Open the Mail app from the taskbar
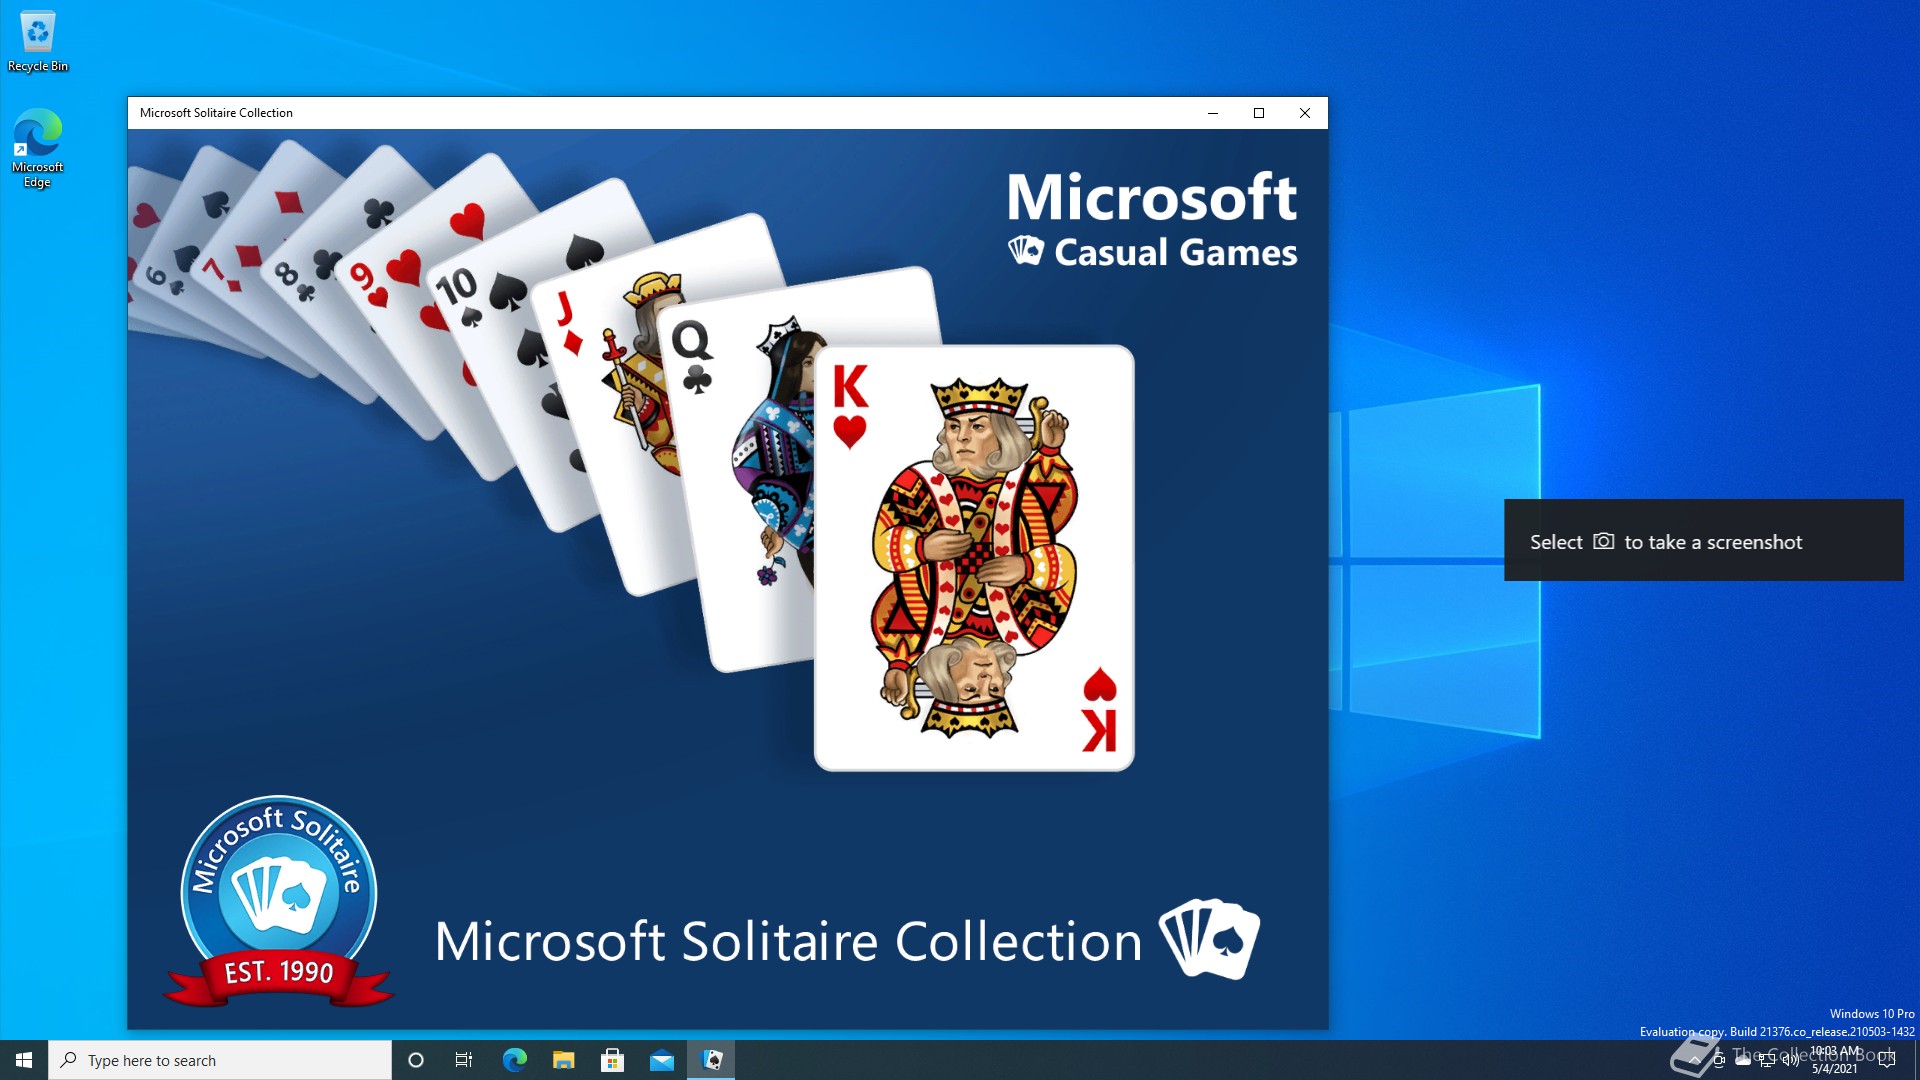The width and height of the screenshot is (1920, 1080). click(661, 1060)
